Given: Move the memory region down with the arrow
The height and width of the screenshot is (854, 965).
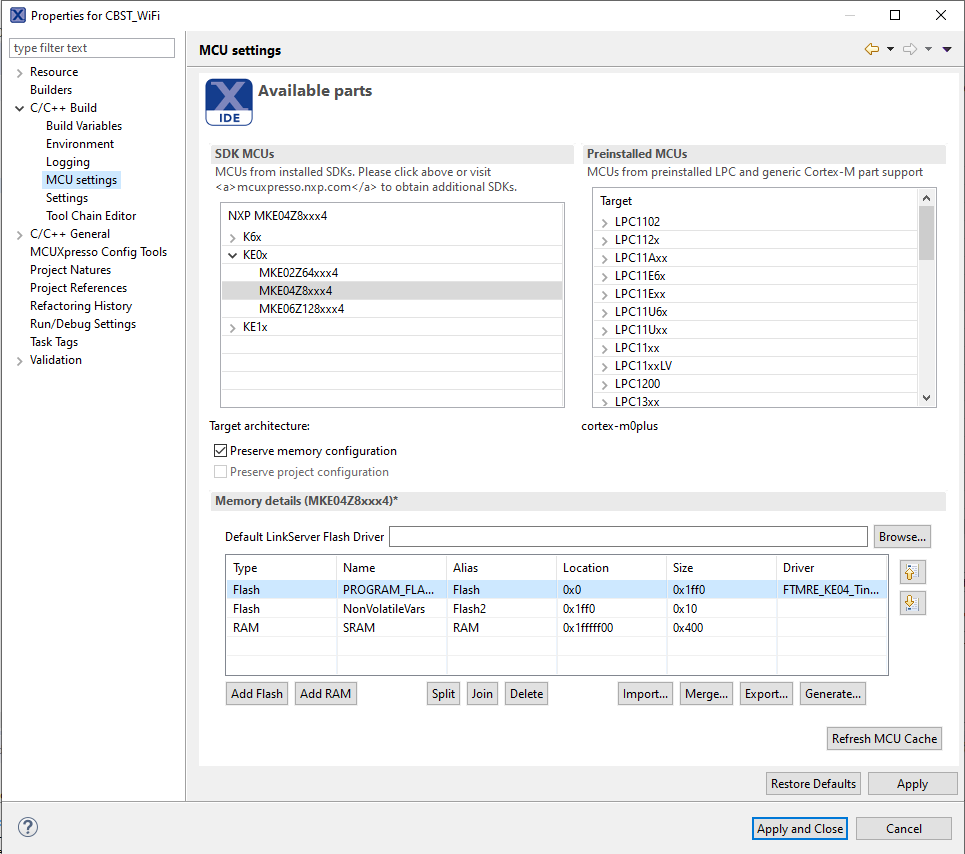Looking at the screenshot, I should tap(911, 603).
